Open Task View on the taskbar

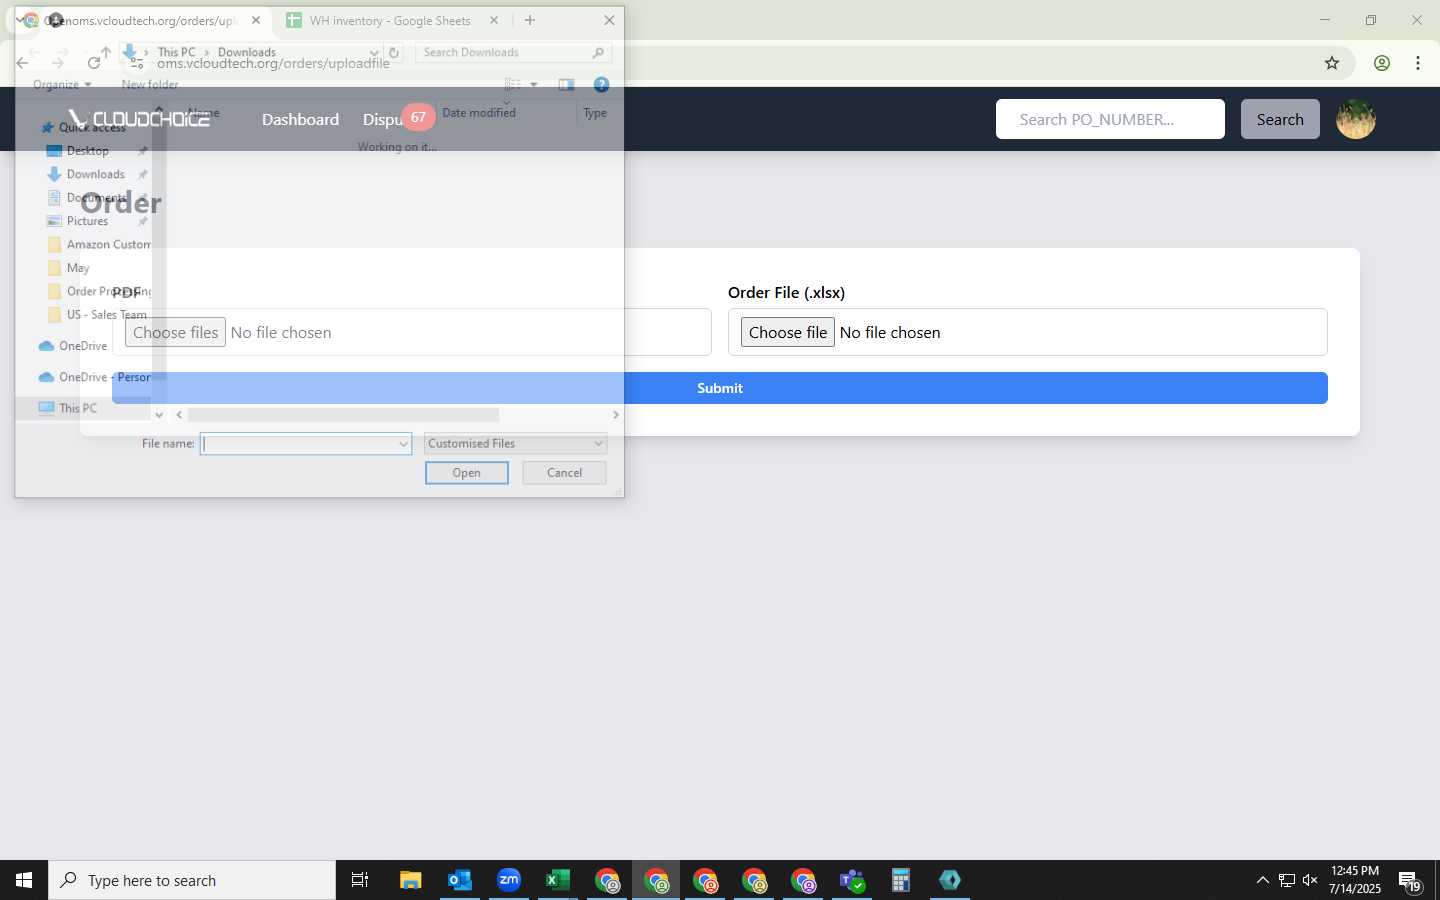[360, 880]
